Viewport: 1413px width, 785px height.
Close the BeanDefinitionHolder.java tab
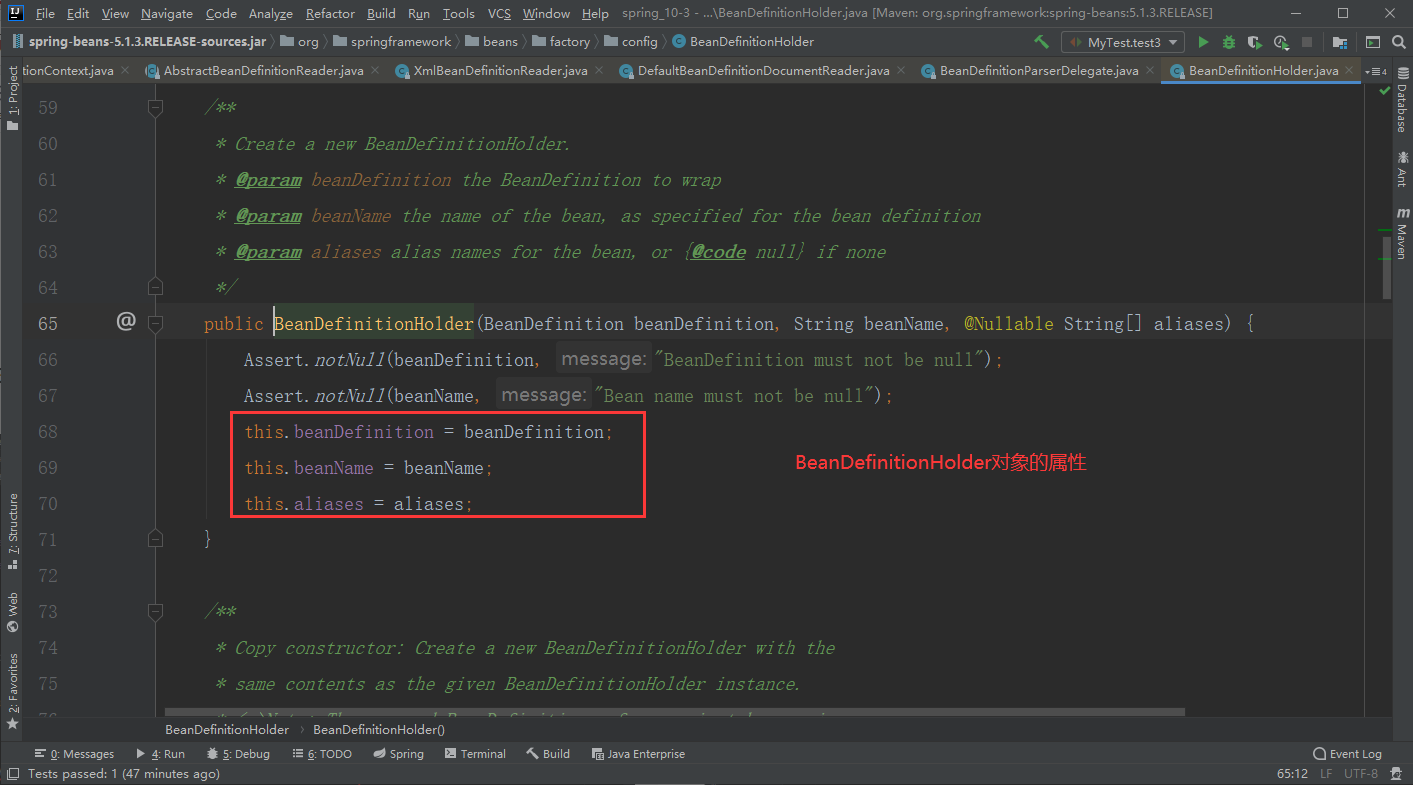pos(1350,71)
